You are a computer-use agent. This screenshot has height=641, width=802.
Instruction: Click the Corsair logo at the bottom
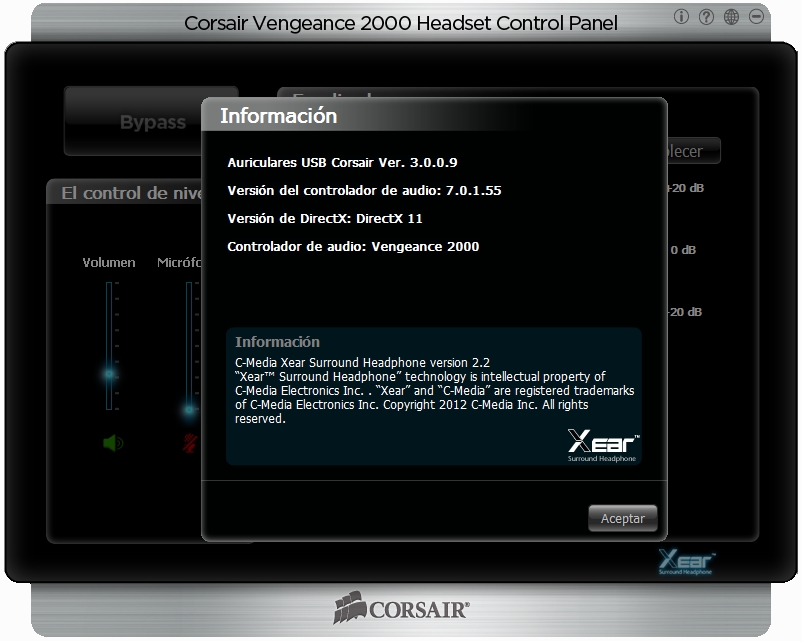[x=401, y=608]
